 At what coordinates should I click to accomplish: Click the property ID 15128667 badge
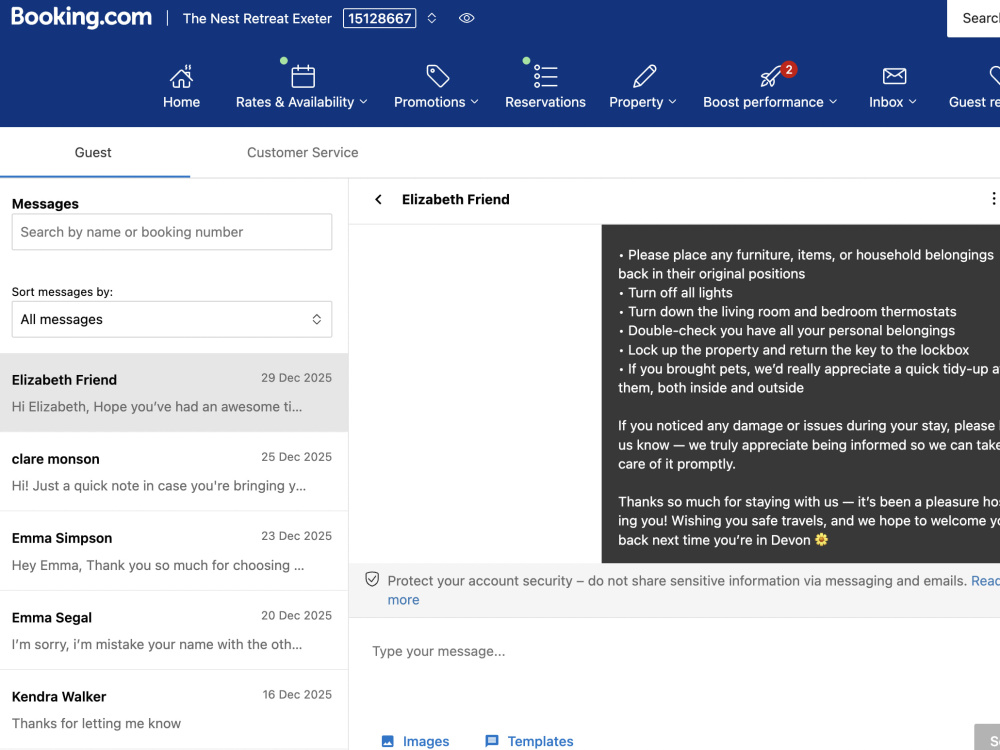(379, 18)
